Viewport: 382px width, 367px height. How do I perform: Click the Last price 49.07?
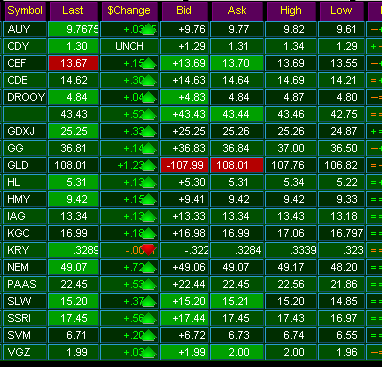click(74, 267)
